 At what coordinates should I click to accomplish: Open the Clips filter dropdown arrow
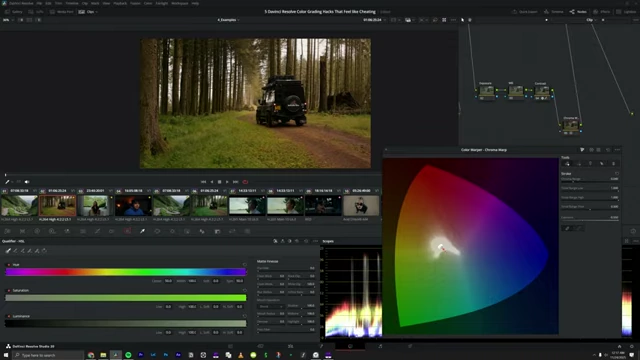[96, 12]
